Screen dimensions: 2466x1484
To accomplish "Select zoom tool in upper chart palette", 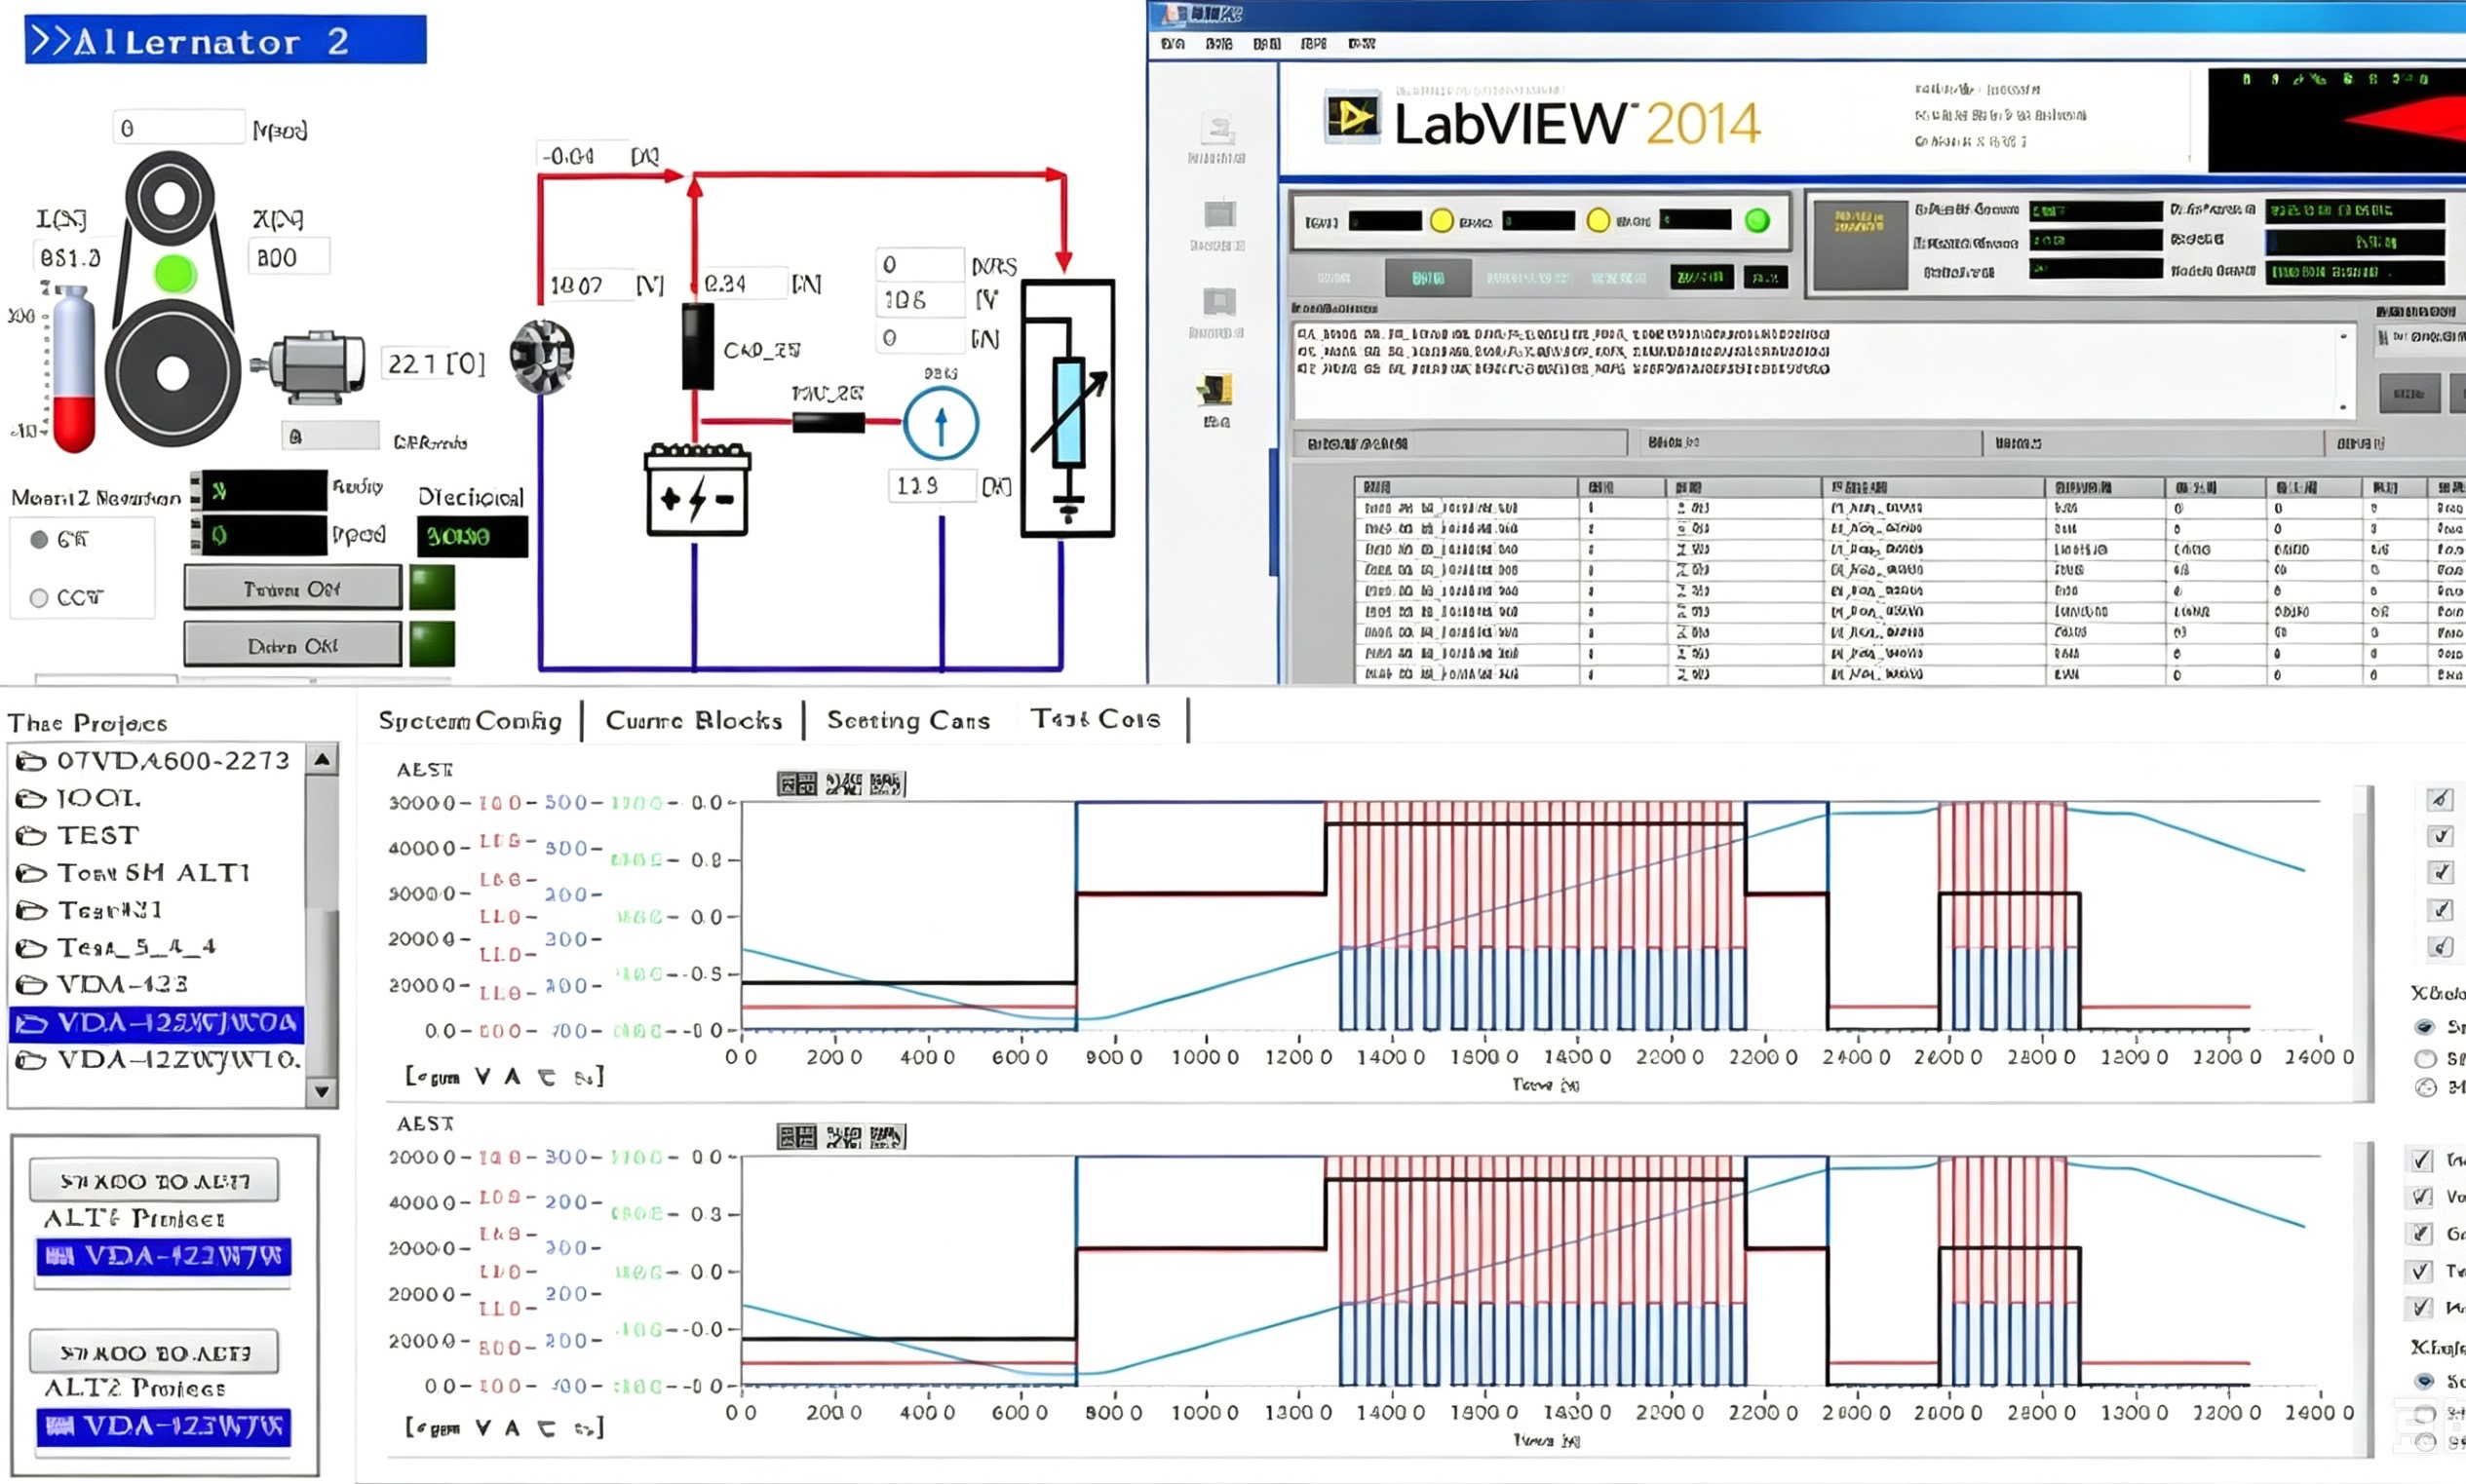I will point(843,784).
